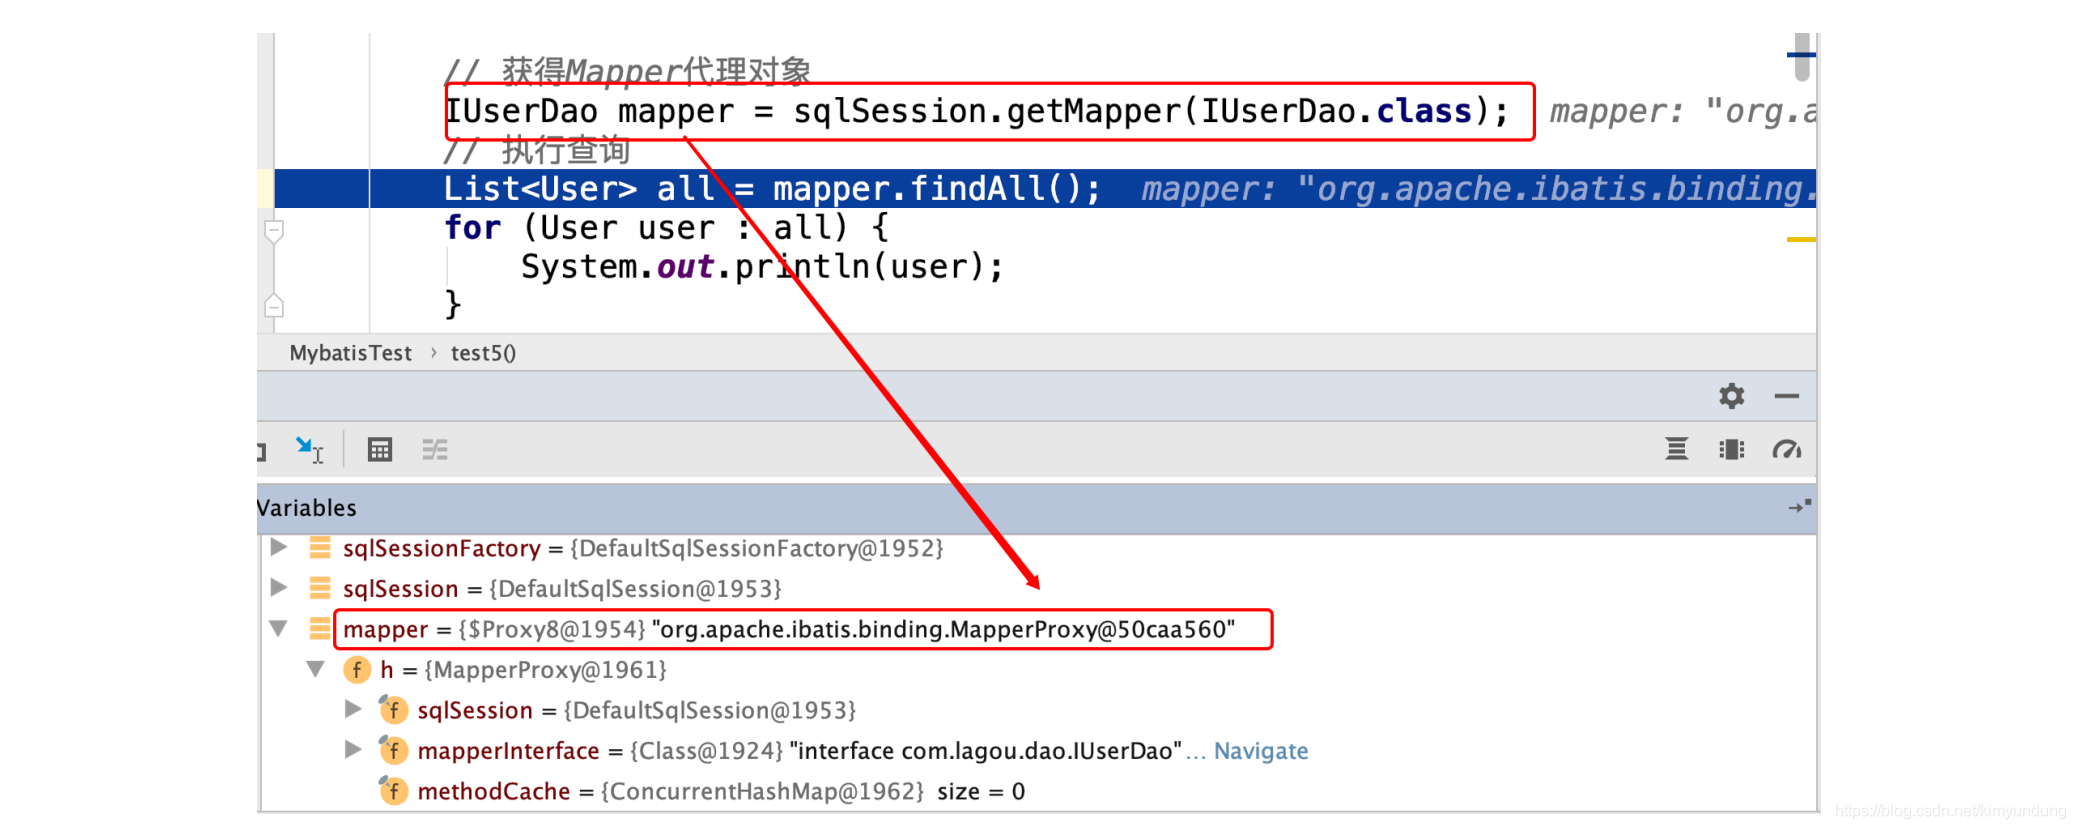The height and width of the screenshot is (829, 2075).
Task: Click the threads view film-strip icon
Action: 1731,449
